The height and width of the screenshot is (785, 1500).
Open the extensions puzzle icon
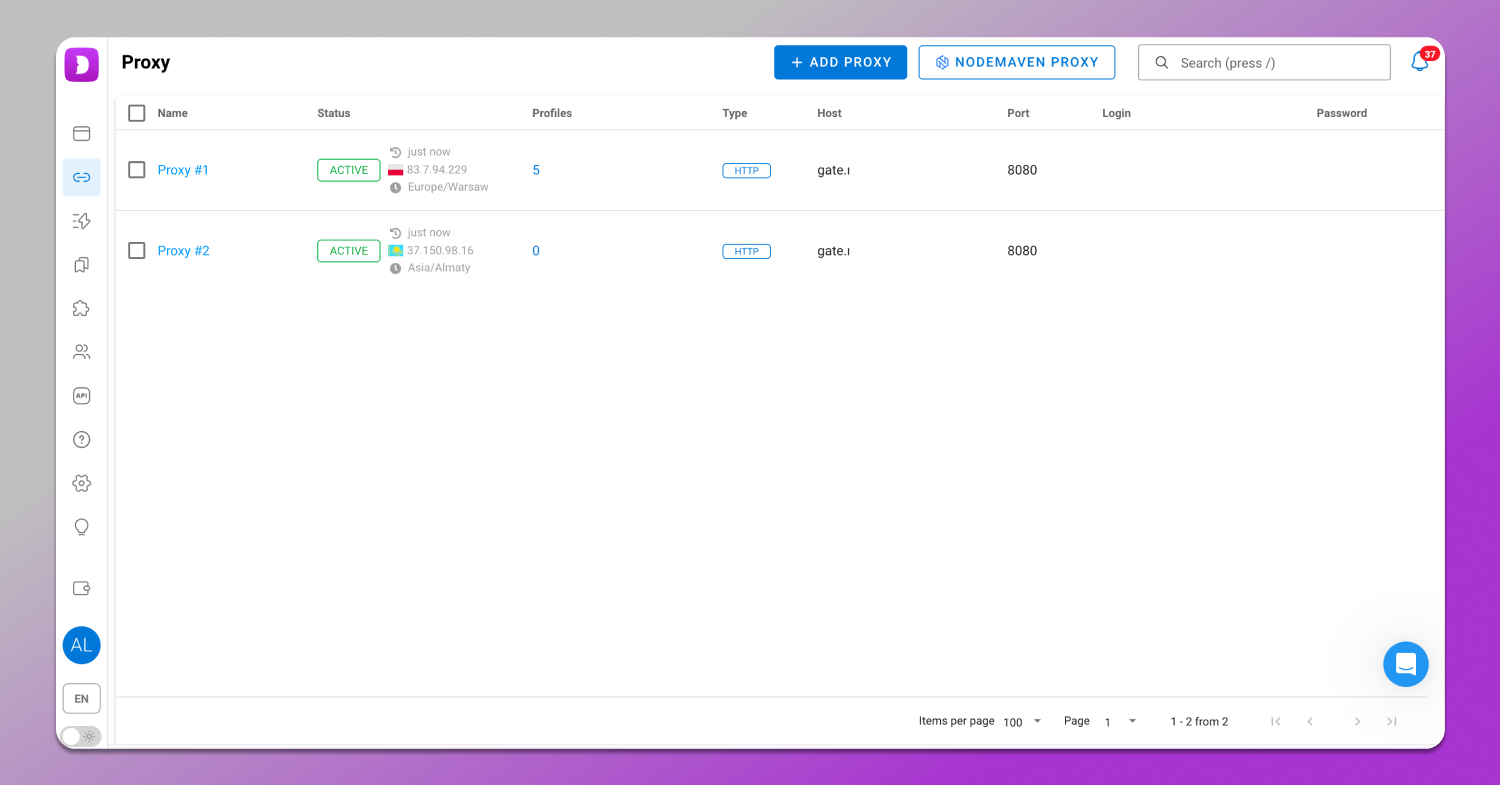click(x=82, y=308)
